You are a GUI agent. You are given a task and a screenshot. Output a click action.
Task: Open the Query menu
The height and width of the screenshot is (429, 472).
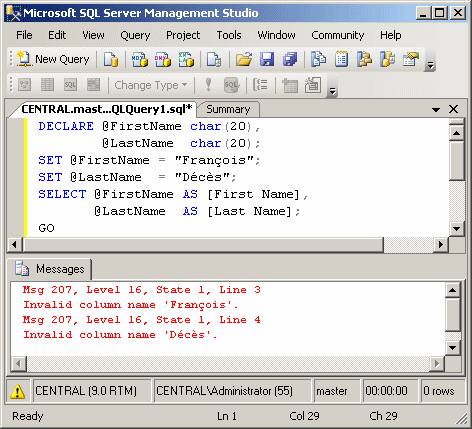(135, 35)
